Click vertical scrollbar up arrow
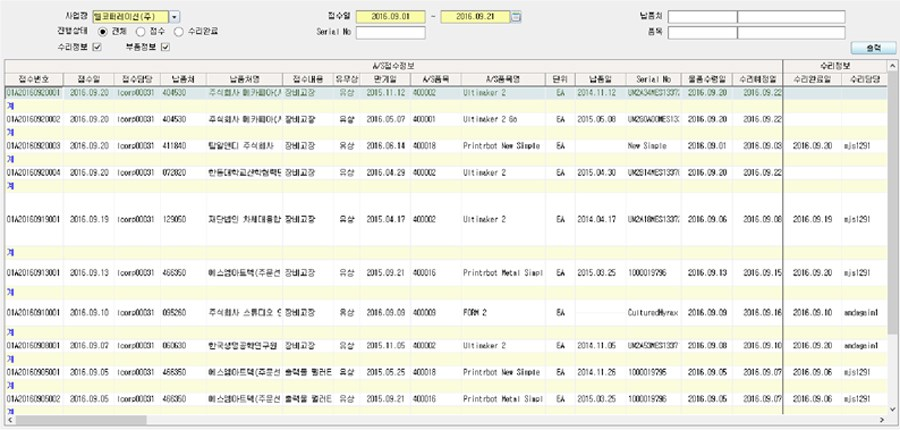Viewport: 900px width, 430px height. pyautogui.click(x=891, y=65)
